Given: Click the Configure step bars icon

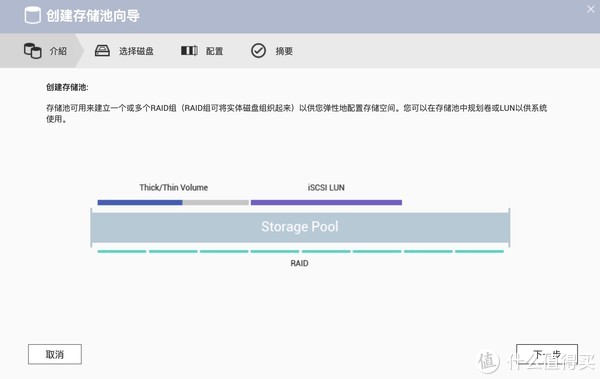Looking at the screenshot, I should [189, 51].
